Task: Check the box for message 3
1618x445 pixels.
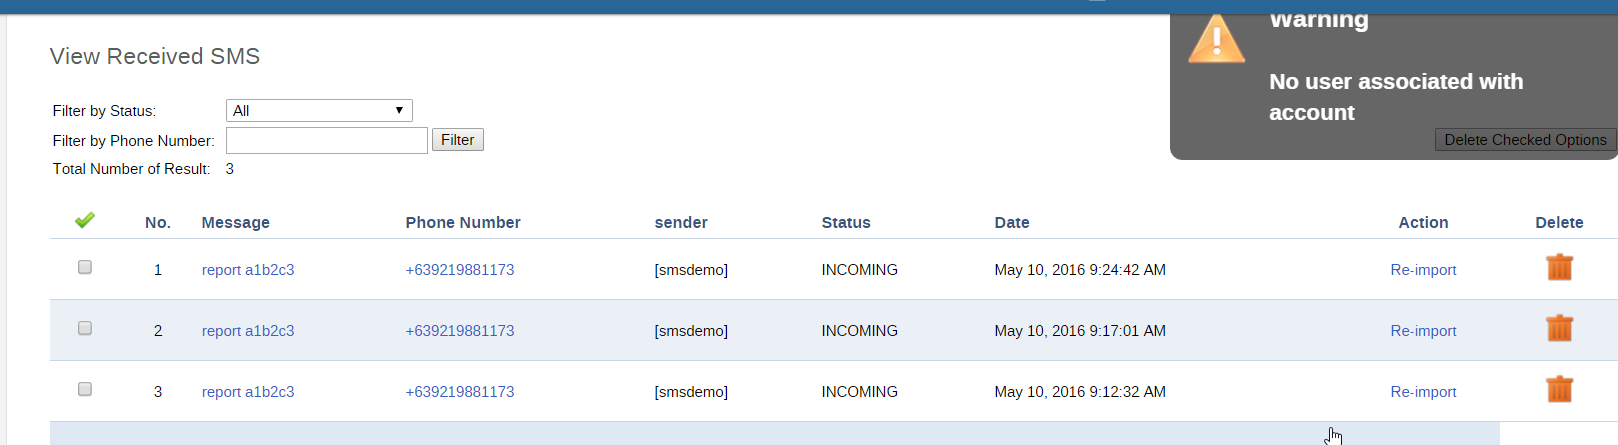Action: click(85, 389)
